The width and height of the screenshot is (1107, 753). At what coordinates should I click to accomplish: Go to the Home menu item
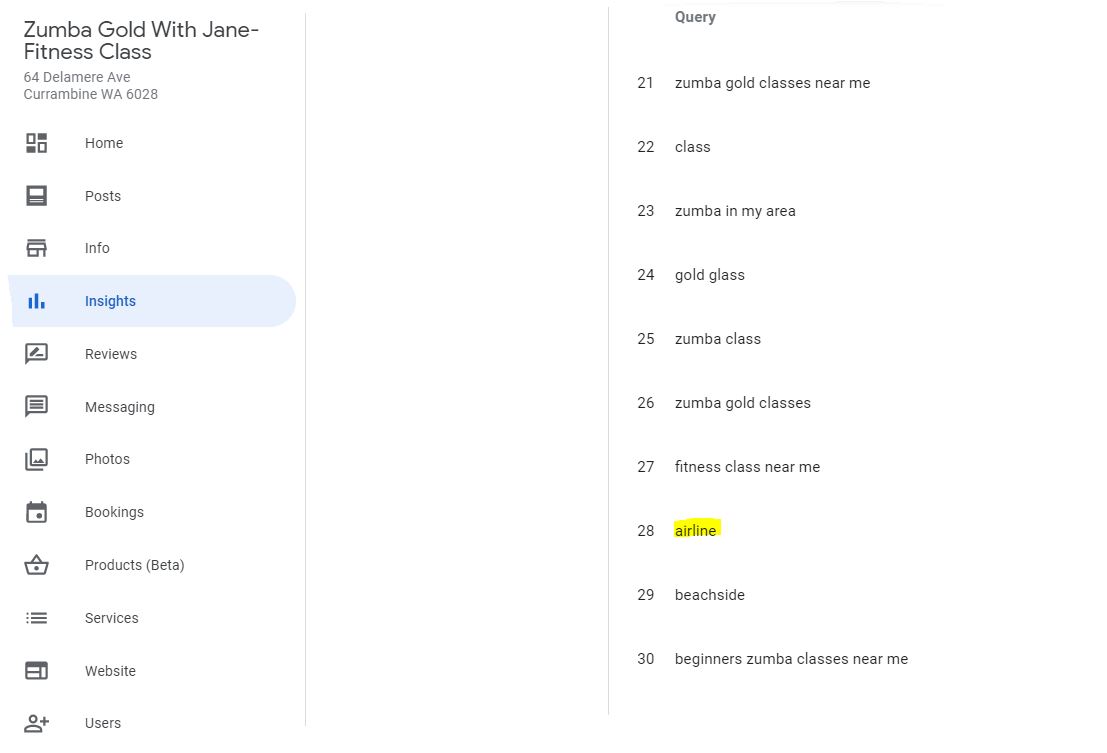pyautogui.click(x=104, y=143)
